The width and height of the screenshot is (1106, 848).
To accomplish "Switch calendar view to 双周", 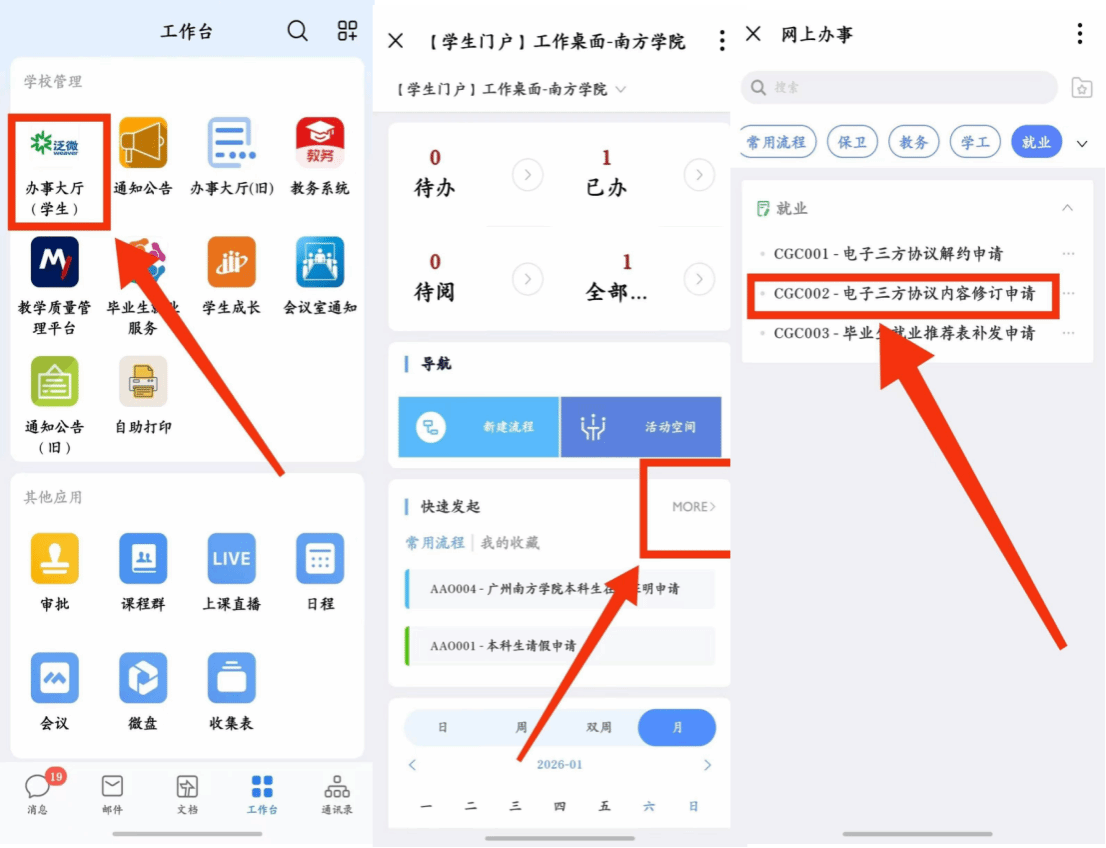I will [599, 728].
